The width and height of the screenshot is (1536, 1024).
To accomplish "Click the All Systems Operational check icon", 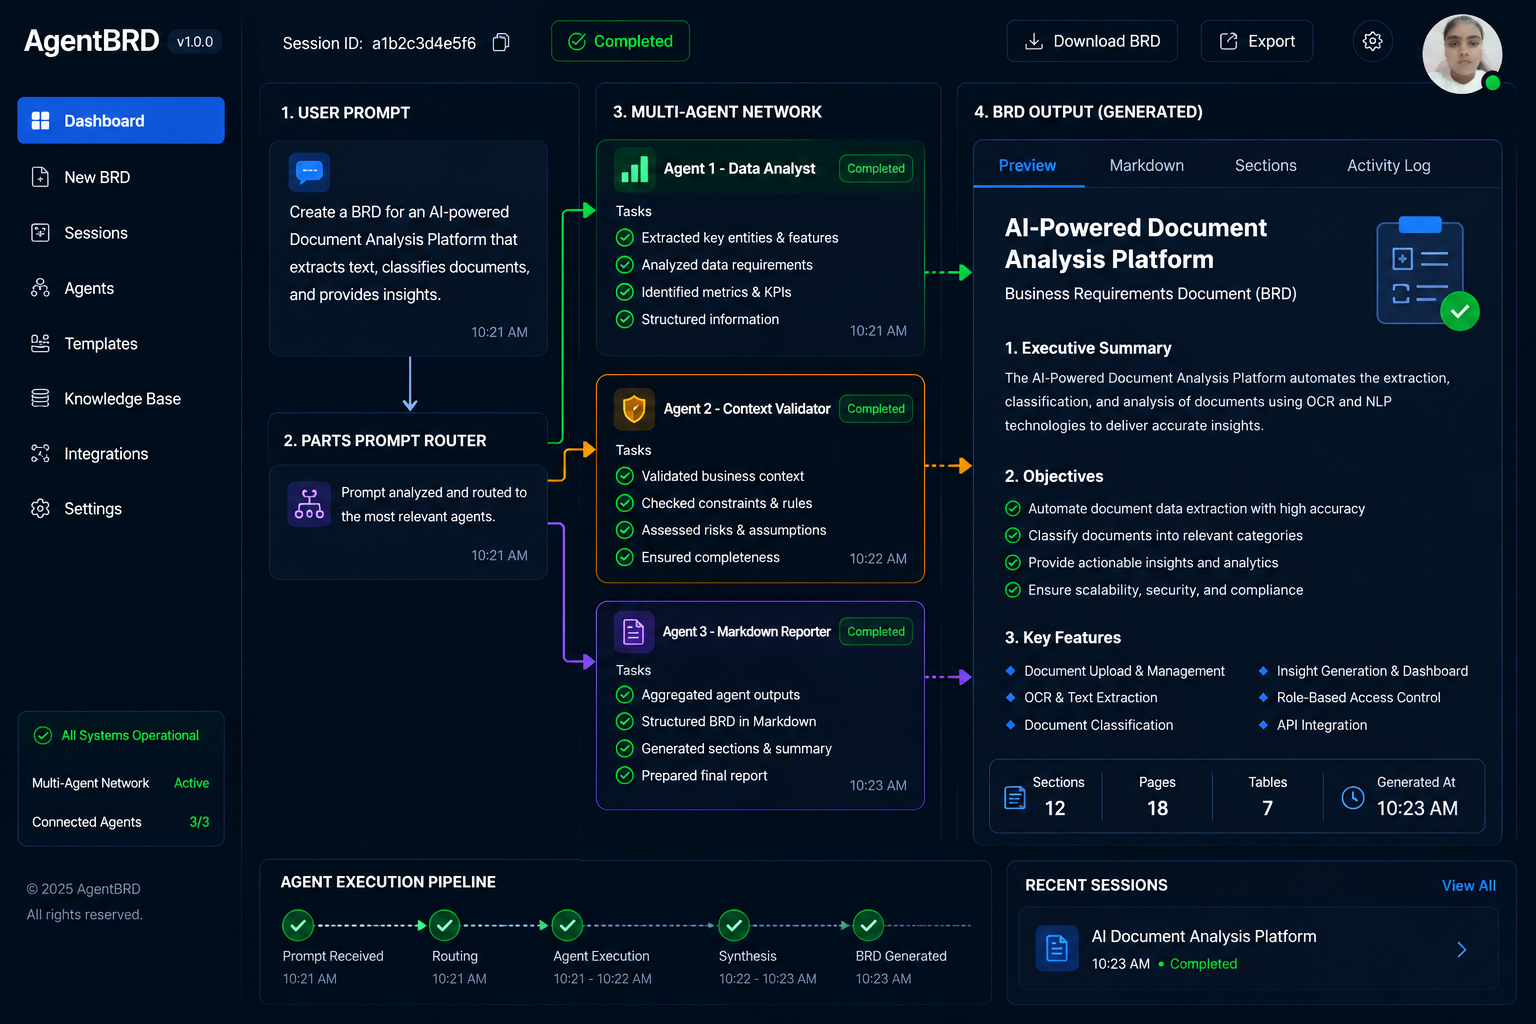I will (43, 735).
